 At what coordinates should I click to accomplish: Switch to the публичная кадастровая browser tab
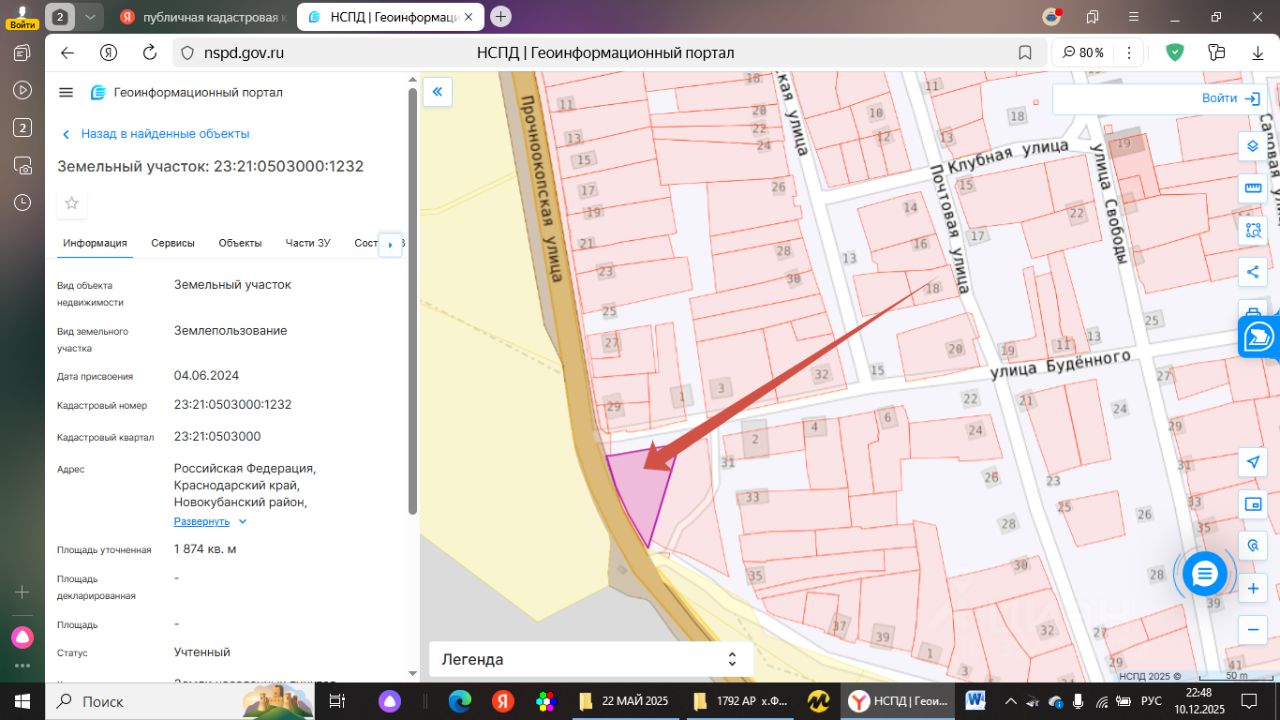point(203,17)
